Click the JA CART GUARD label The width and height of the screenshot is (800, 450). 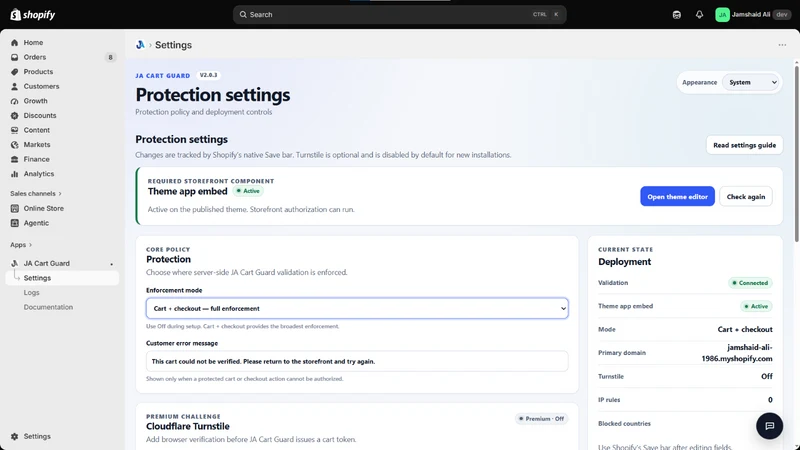tap(162, 76)
